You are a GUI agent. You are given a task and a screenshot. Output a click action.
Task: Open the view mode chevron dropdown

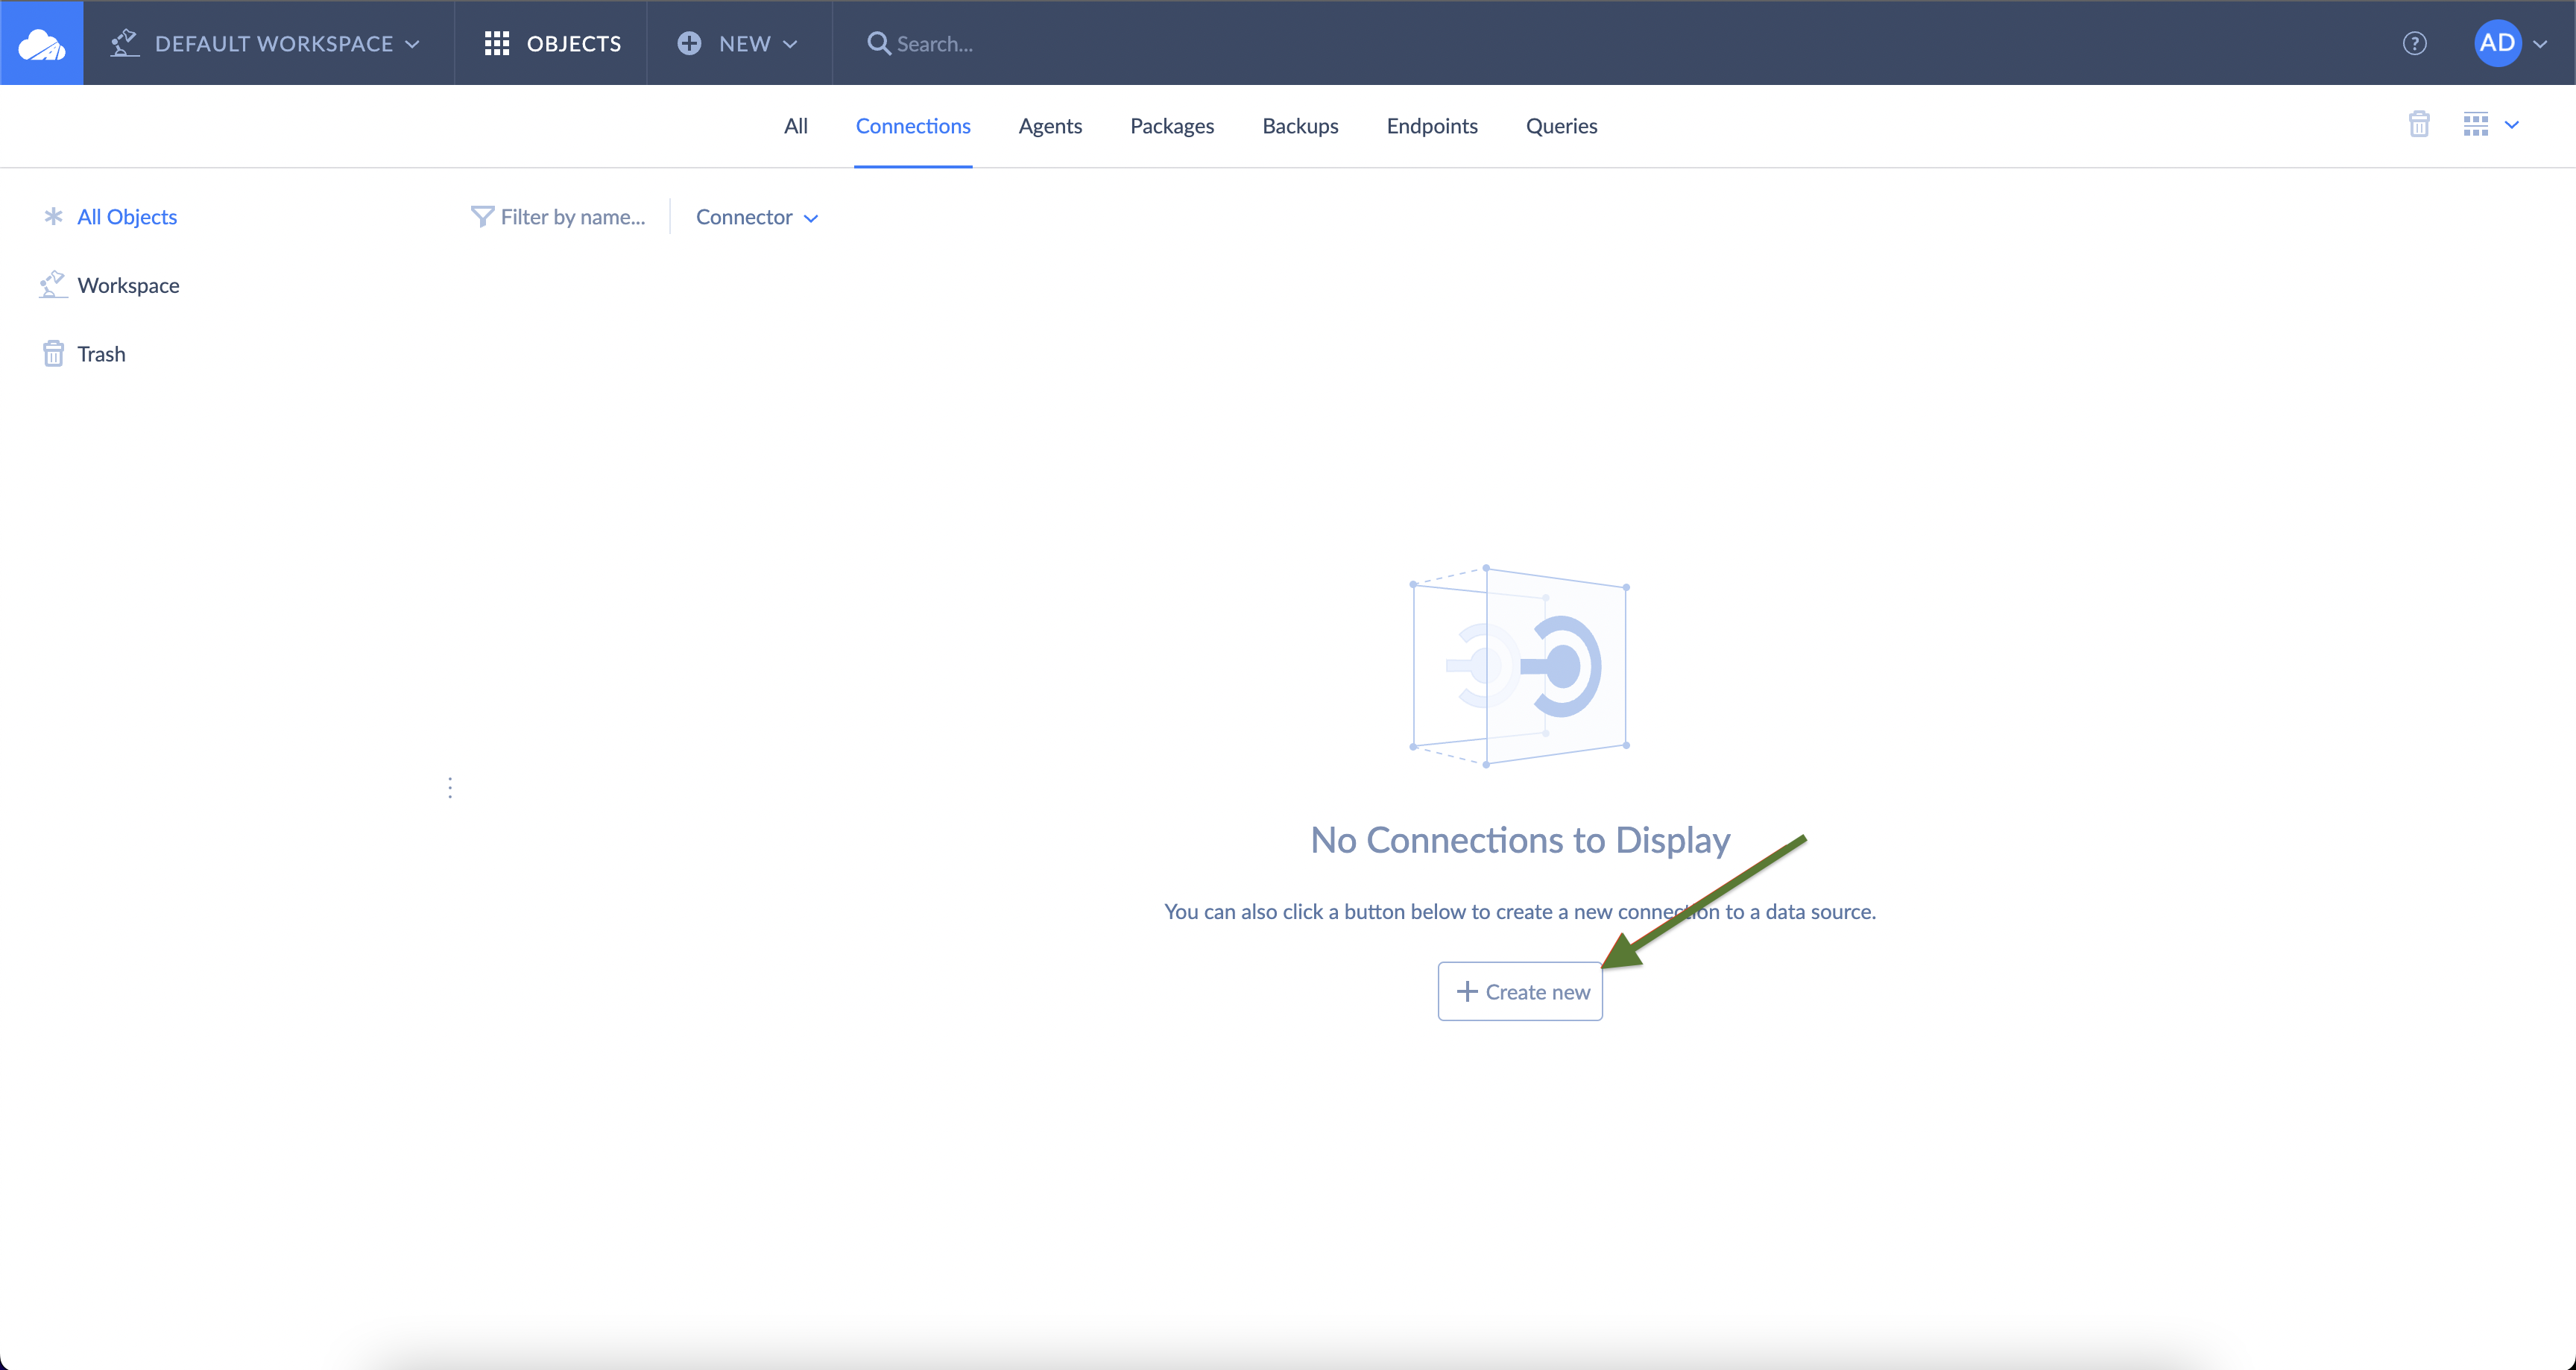pos(2511,125)
